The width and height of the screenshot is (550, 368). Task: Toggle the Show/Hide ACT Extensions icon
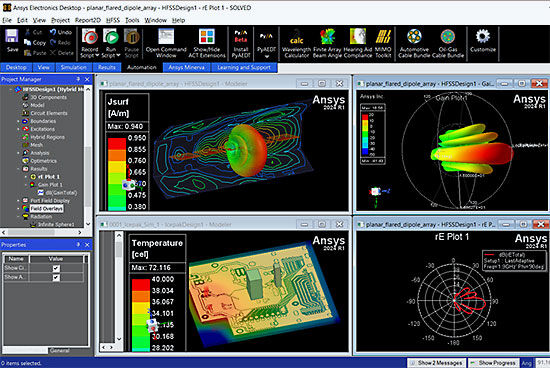point(207,36)
